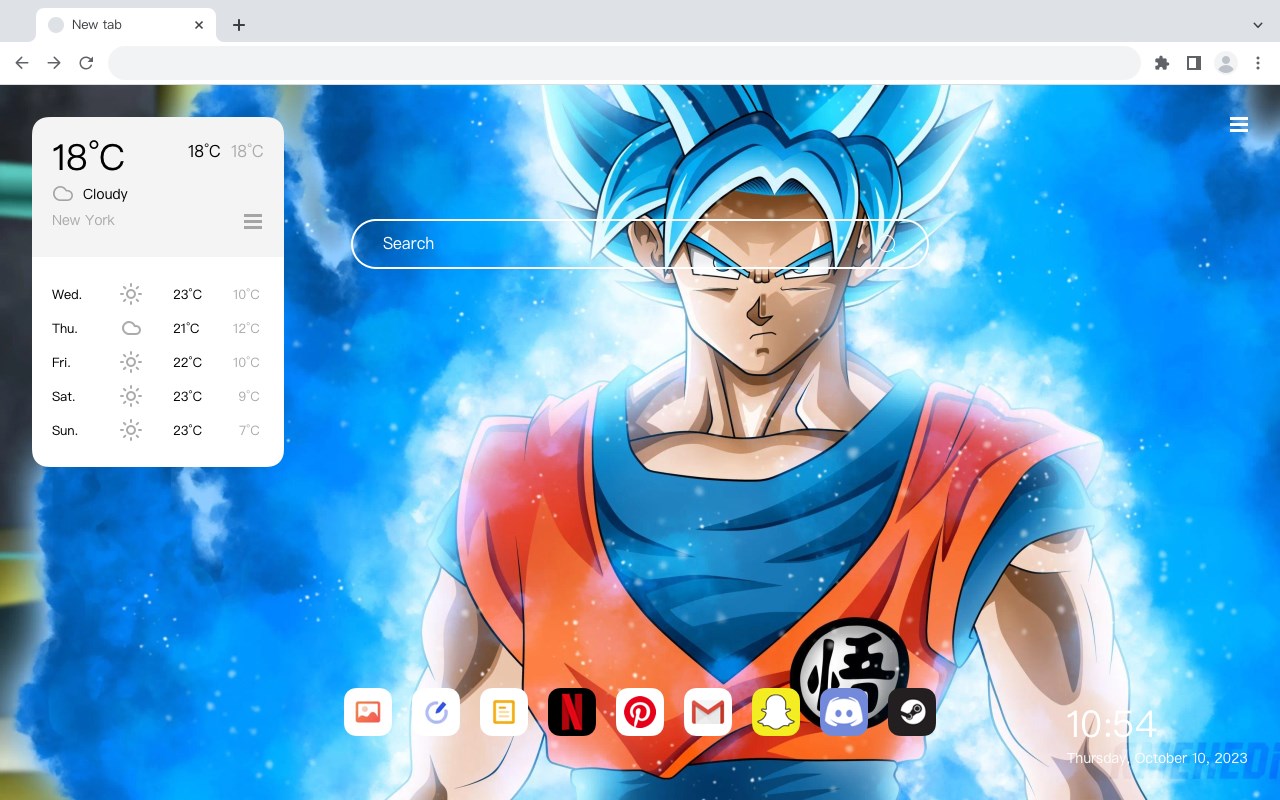Open the Gmail shortcut

tap(708, 712)
